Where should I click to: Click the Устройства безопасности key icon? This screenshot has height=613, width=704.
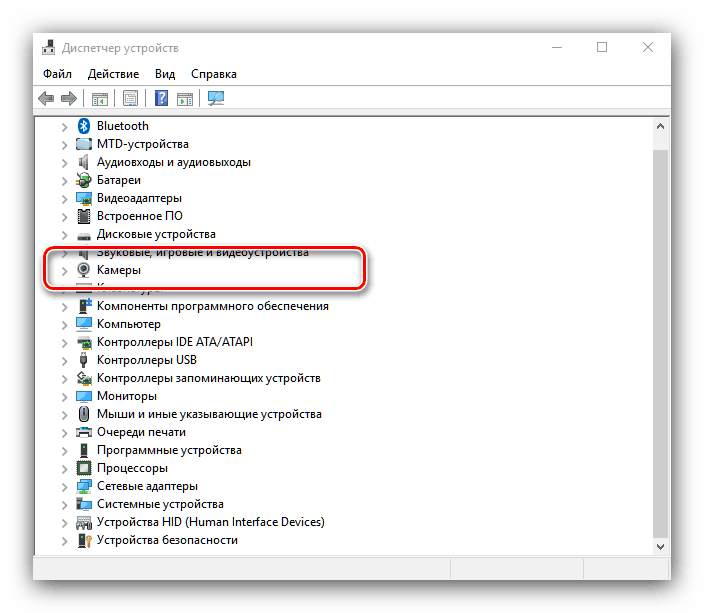84,540
